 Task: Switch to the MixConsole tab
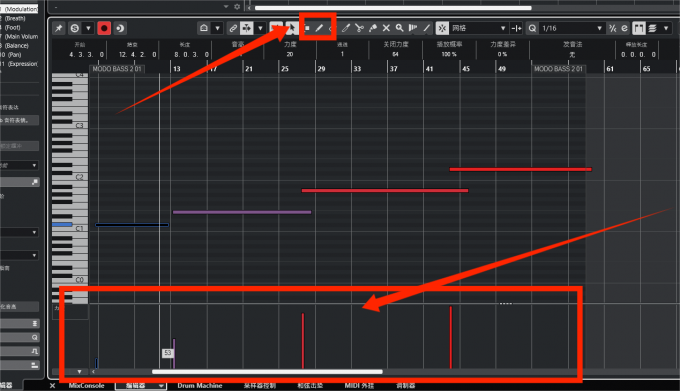86,385
